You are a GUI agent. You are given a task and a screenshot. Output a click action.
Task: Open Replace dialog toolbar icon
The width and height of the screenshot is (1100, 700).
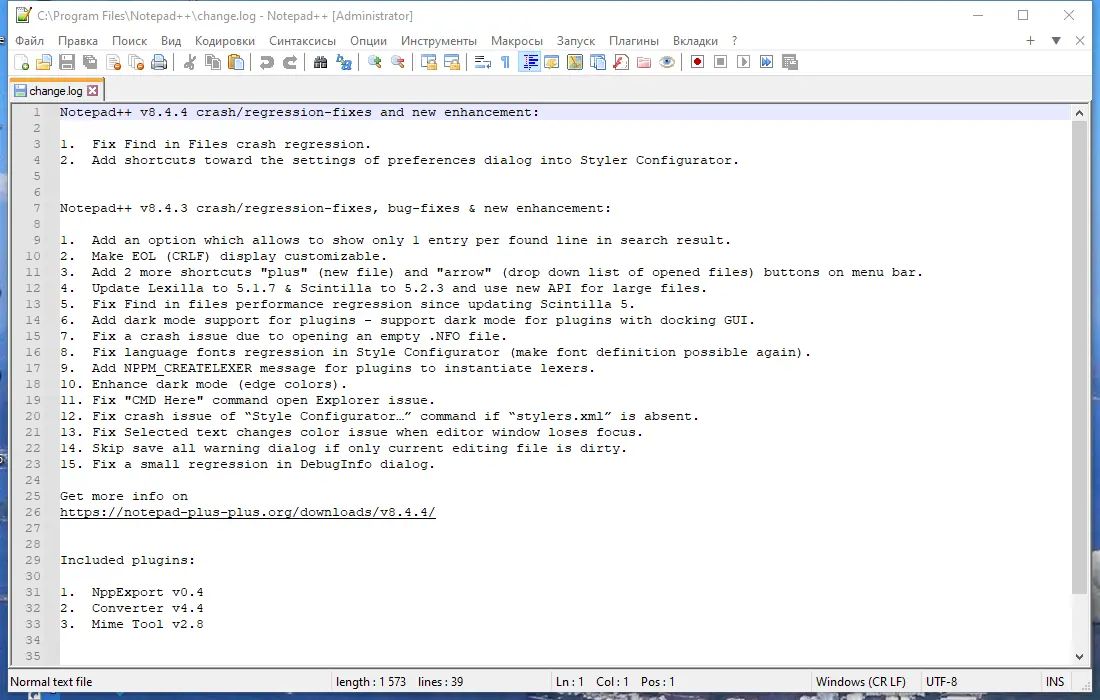344,62
